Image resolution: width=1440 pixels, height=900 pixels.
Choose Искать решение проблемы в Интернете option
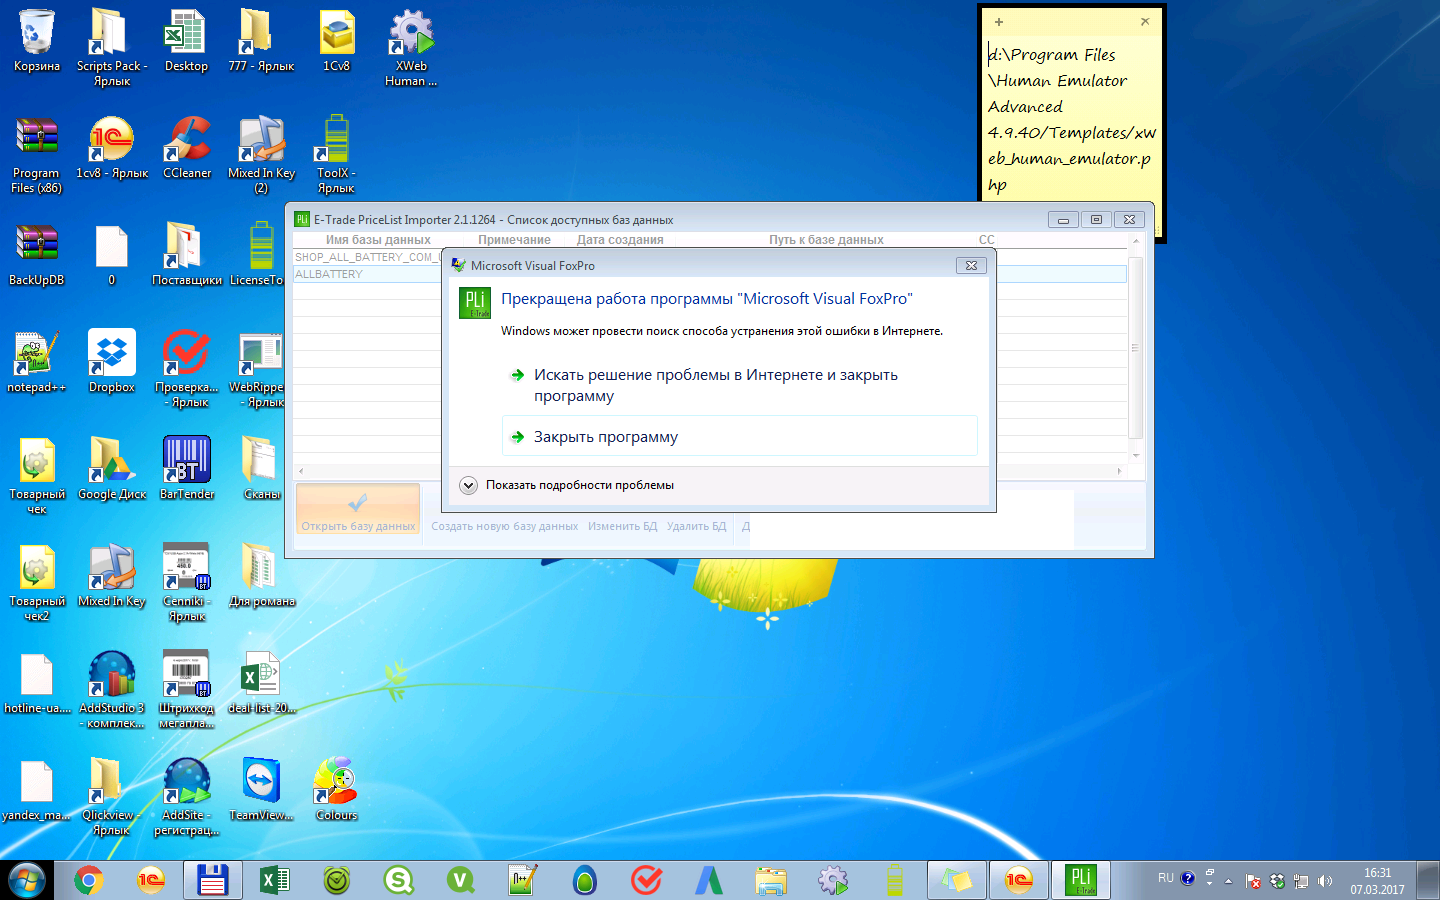click(739, 385)
